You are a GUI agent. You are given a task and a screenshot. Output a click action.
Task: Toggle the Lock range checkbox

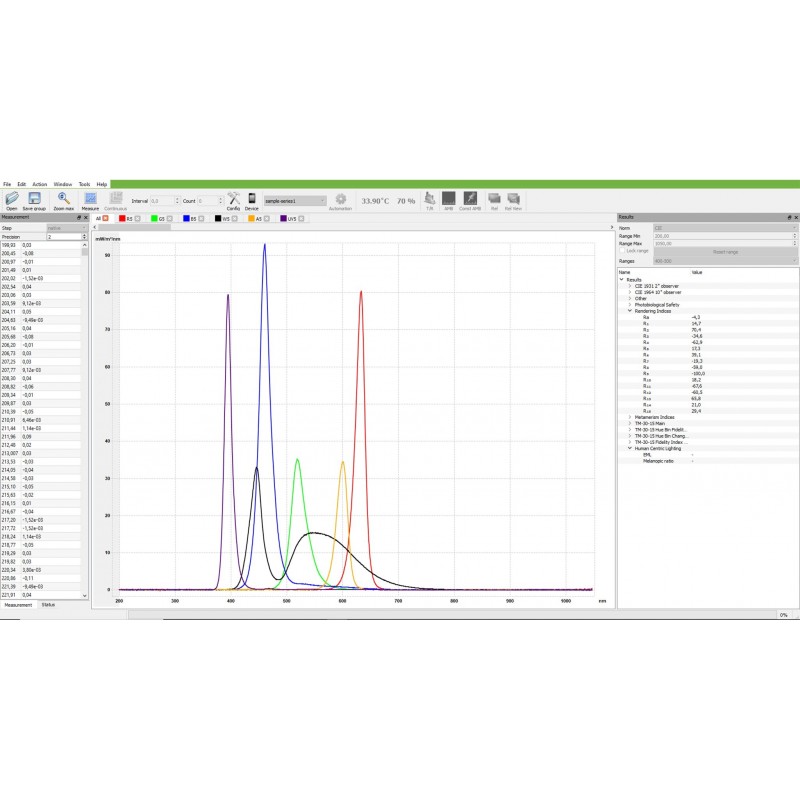coord(623,251)
